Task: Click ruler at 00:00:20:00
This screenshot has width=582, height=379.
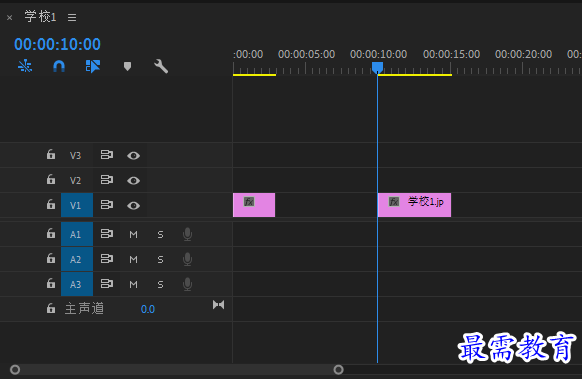Action: [x=523, y=54]
